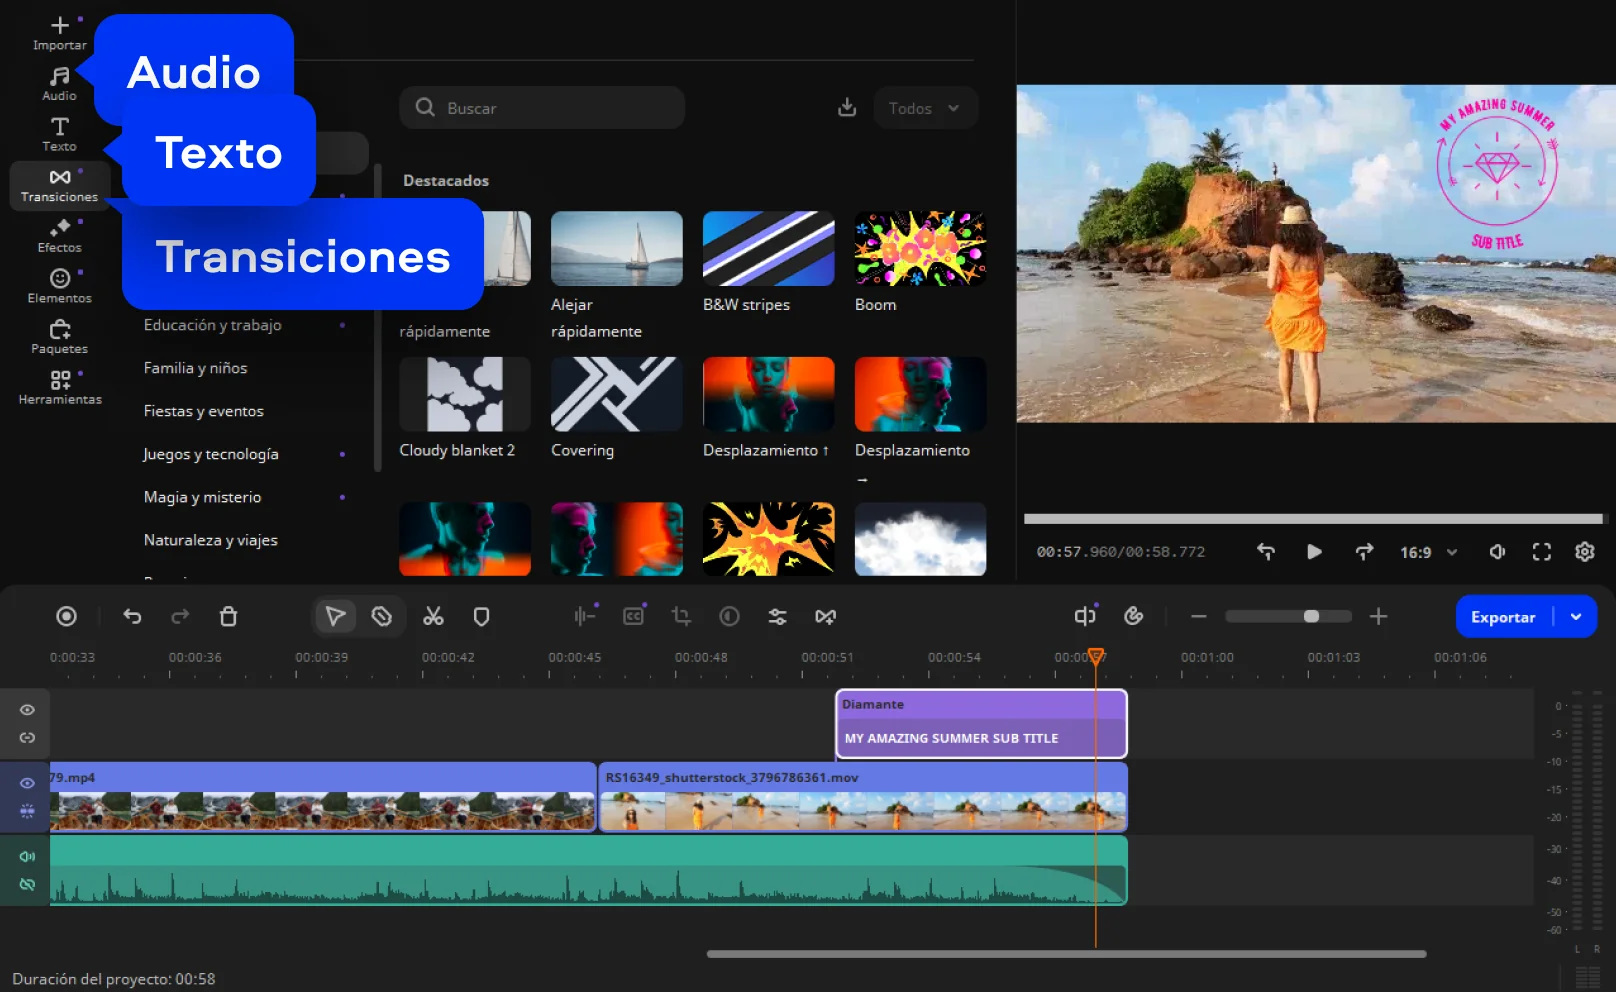Adjust the timeline zoom slider
Screen dimensions: 1616x992
1310,616
